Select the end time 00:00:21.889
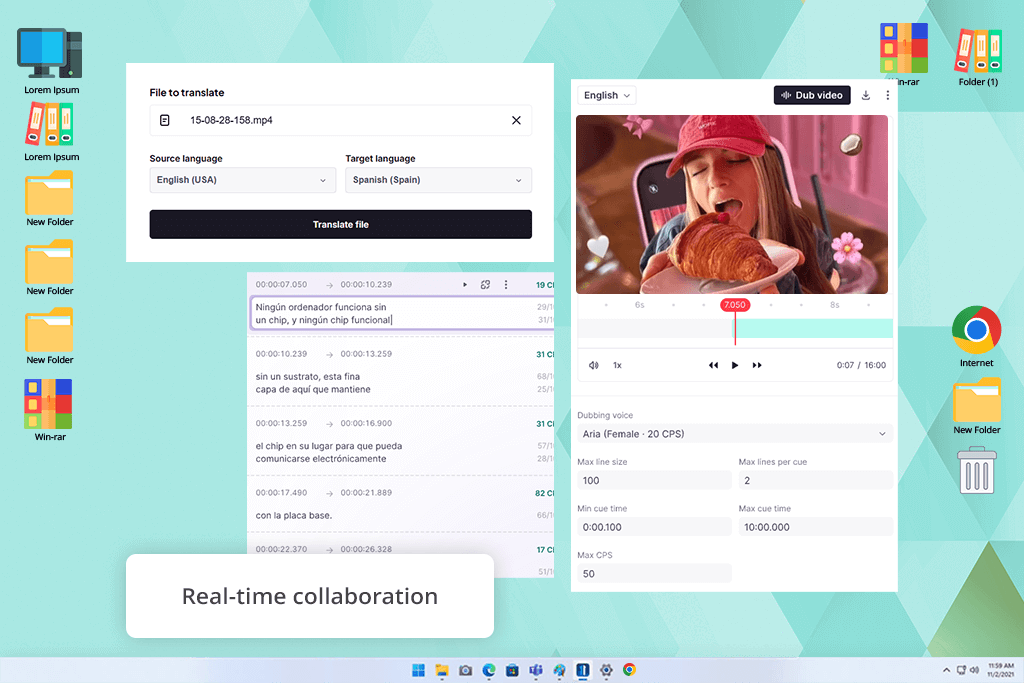Screen dimensions: 1024x683 366,492
